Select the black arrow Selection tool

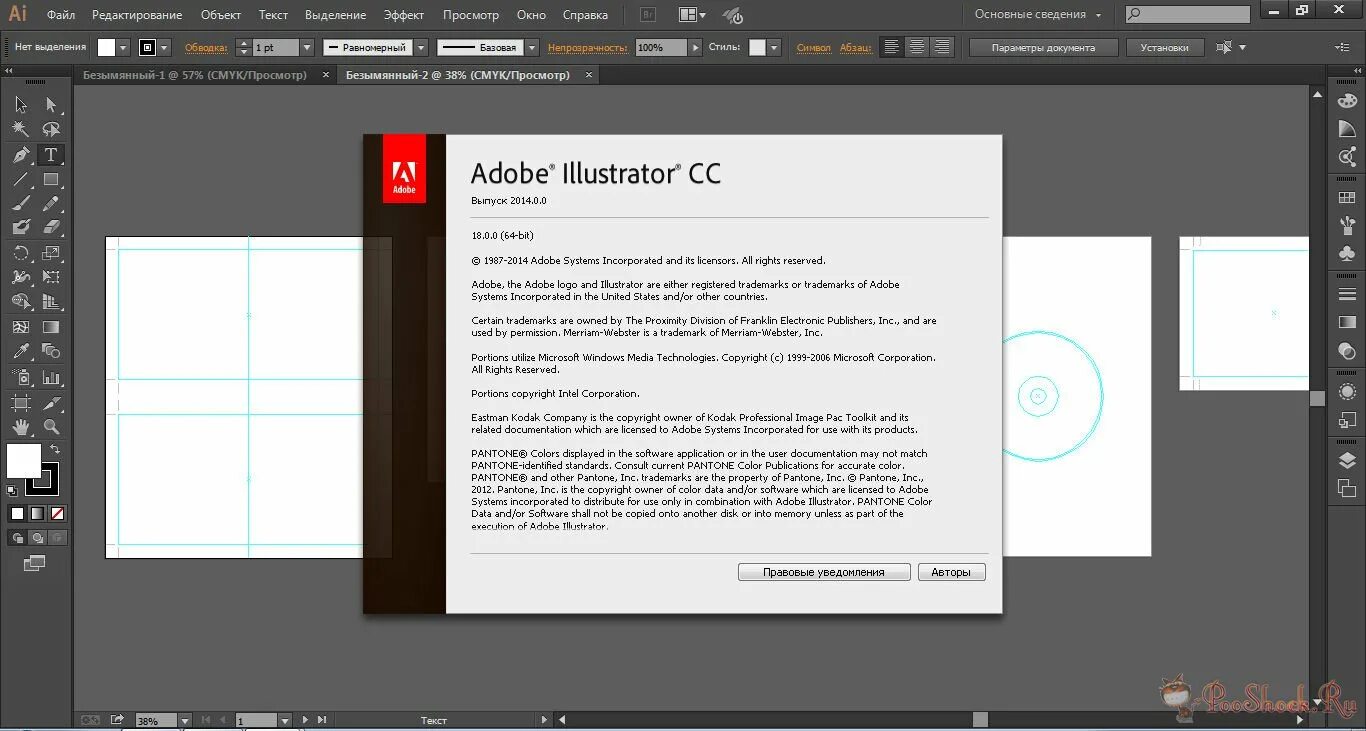(21, 104)
